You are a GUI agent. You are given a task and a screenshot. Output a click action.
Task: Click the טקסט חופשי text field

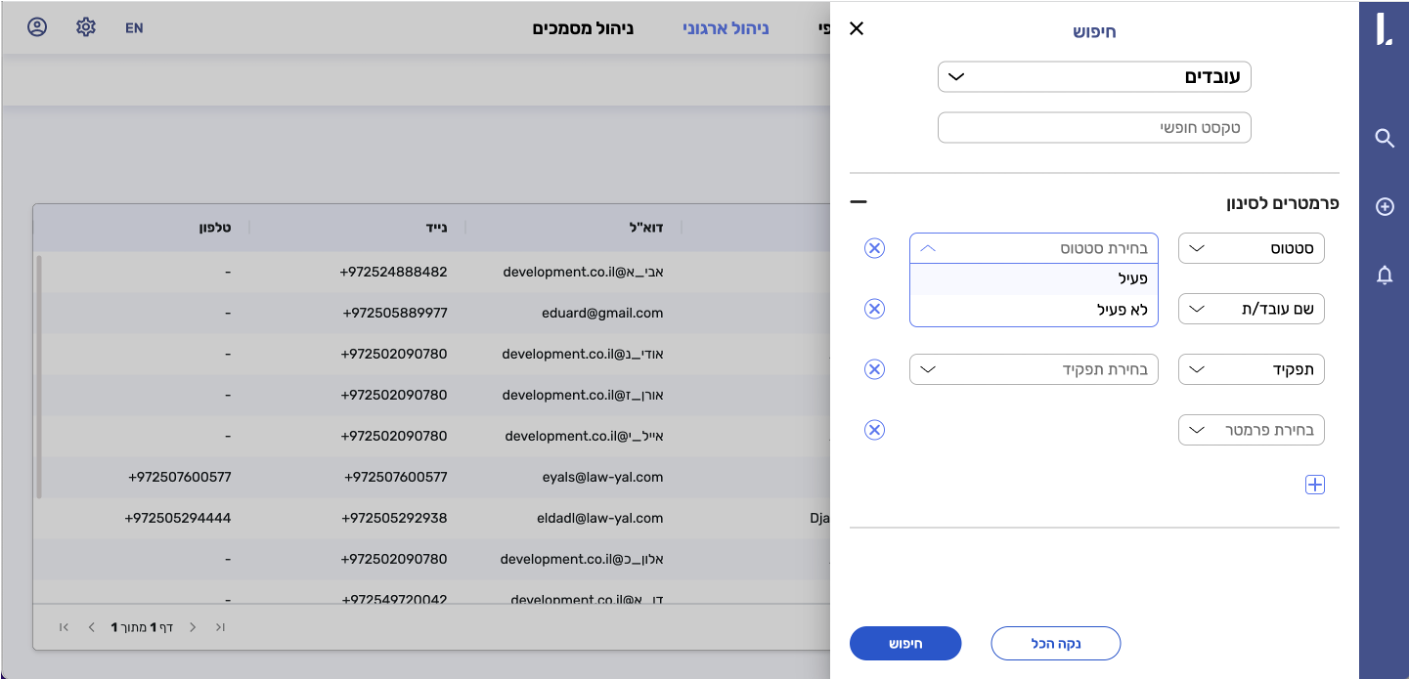tap(1094, 128)
